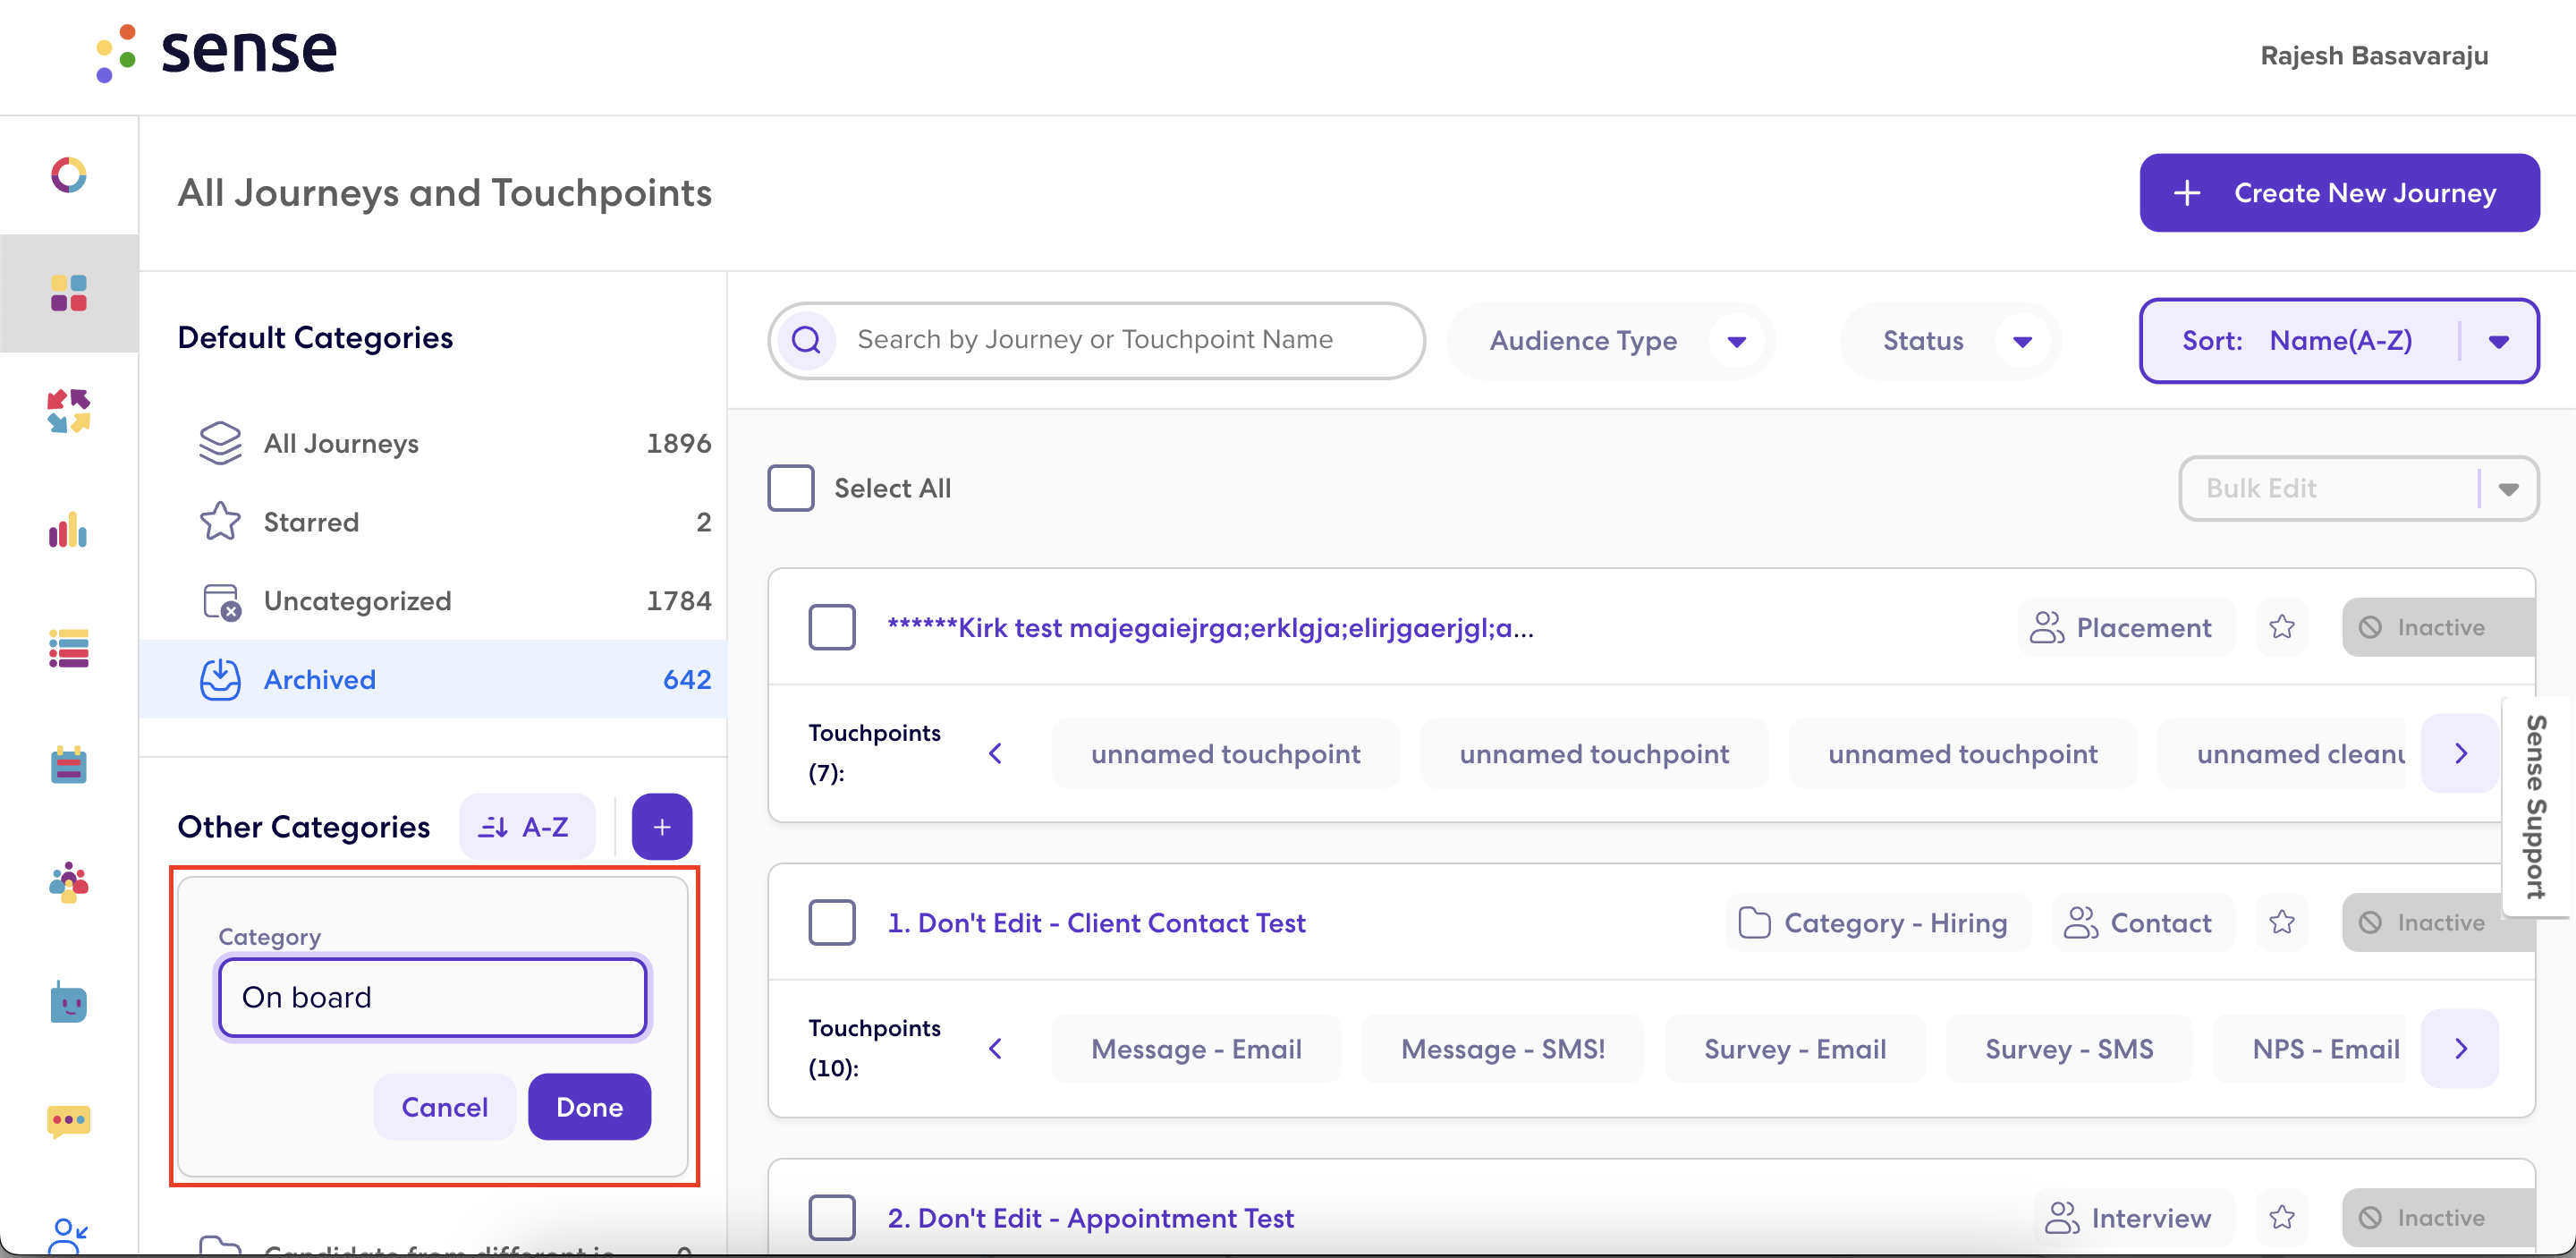The image size is (2576, 1258).
Task: Select the Kirk test journey checkbox
Action: pos(831,627)
